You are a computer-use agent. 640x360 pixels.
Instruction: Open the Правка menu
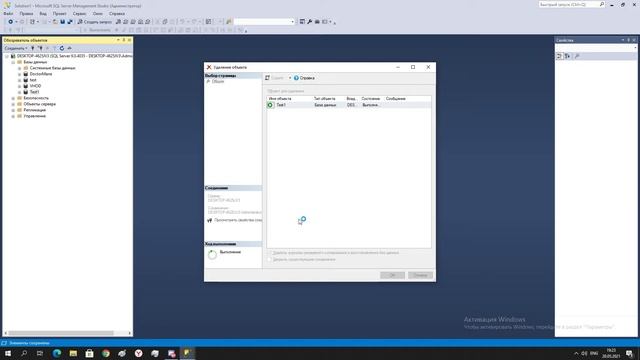tap(26, 13)
